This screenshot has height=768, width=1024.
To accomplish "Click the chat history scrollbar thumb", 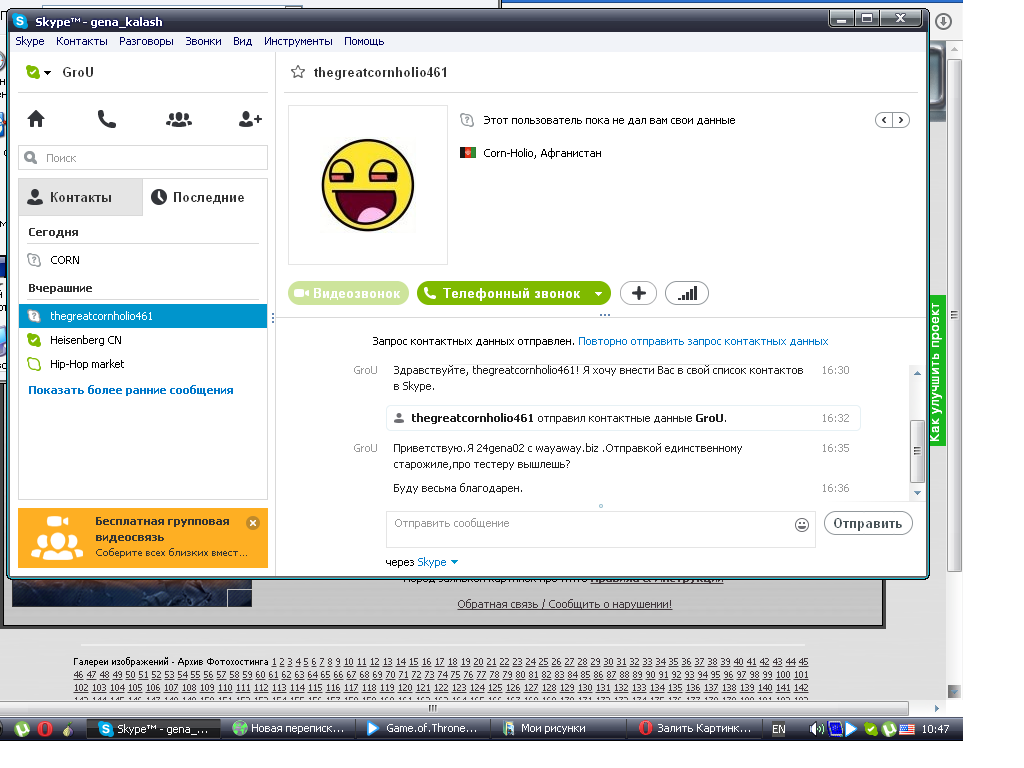I will 917,451.
